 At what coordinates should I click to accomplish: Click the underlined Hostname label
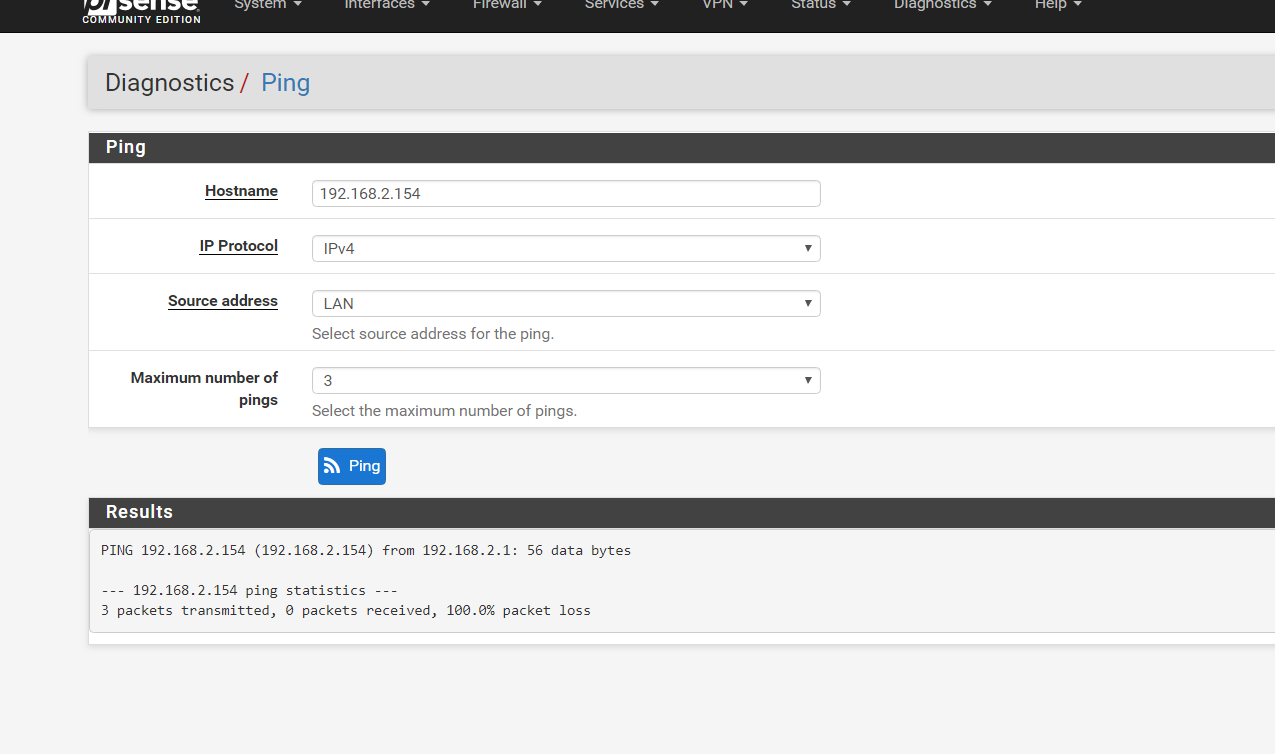tap(241, 191)
